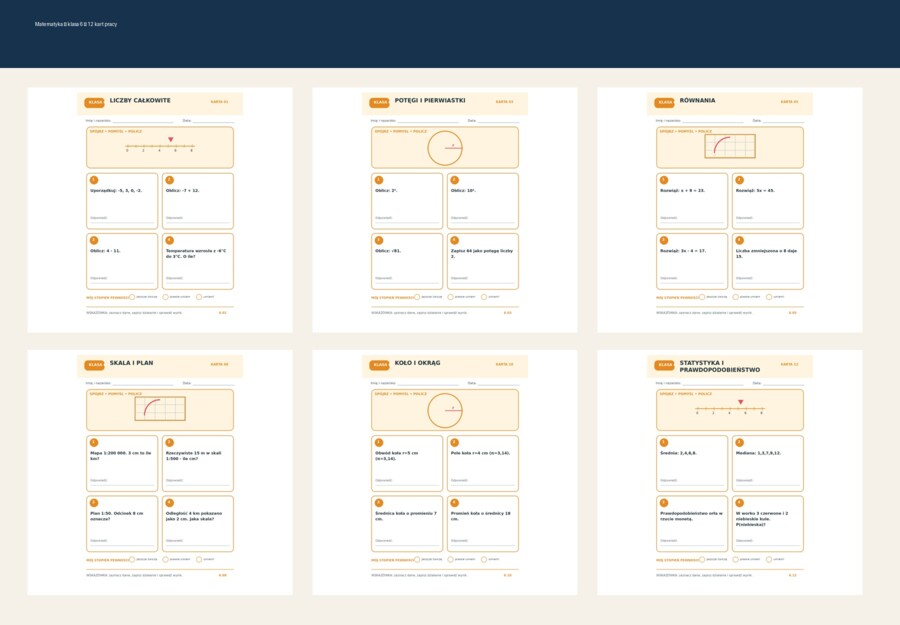Click the "POTĘGI I PIERWIASTKI" card title
Image resolution: width=900 pixels, height=625 pixels.
(430, 100)
